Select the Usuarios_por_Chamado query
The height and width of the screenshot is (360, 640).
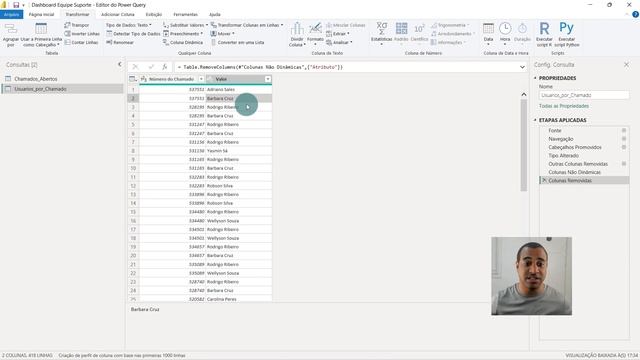pos(63,89)
